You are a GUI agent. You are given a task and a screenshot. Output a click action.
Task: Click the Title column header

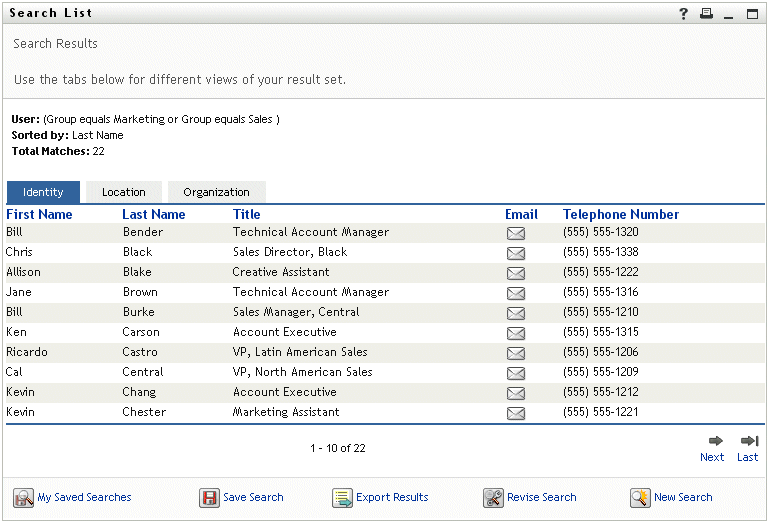(246, 214)
